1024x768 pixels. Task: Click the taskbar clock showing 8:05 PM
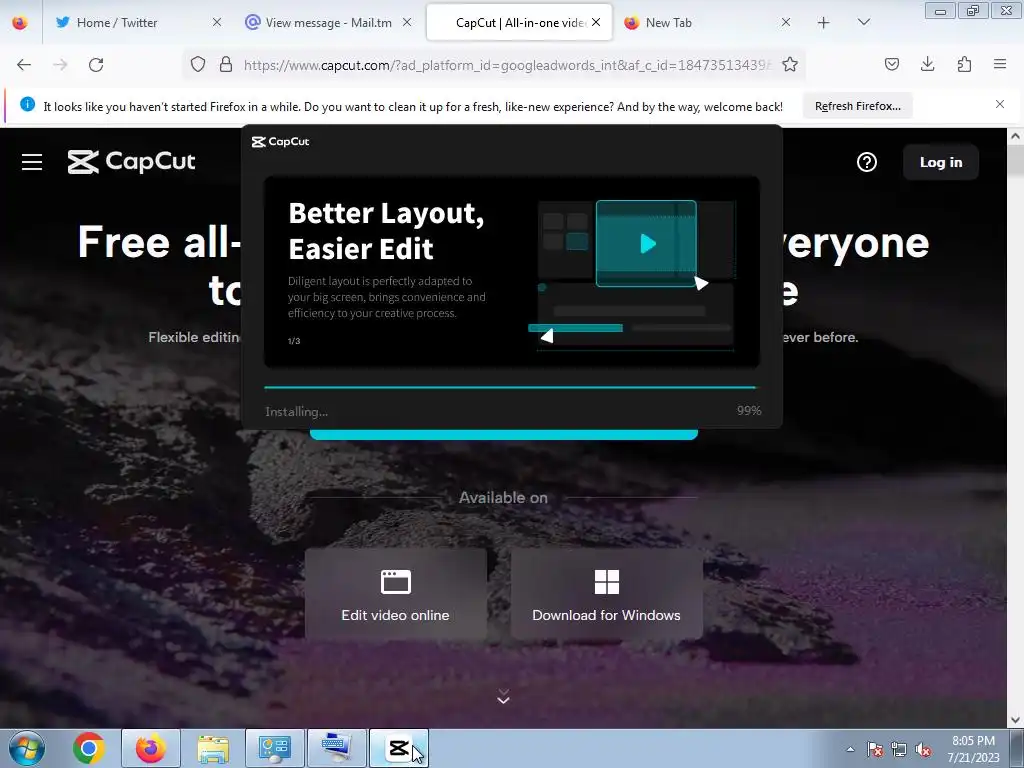(973, 749)
